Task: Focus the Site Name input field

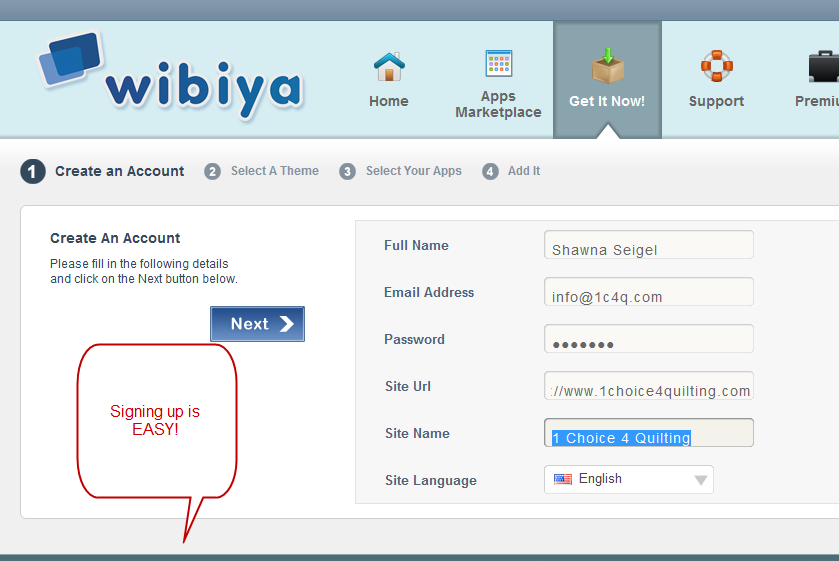Action: coord(649,433)
